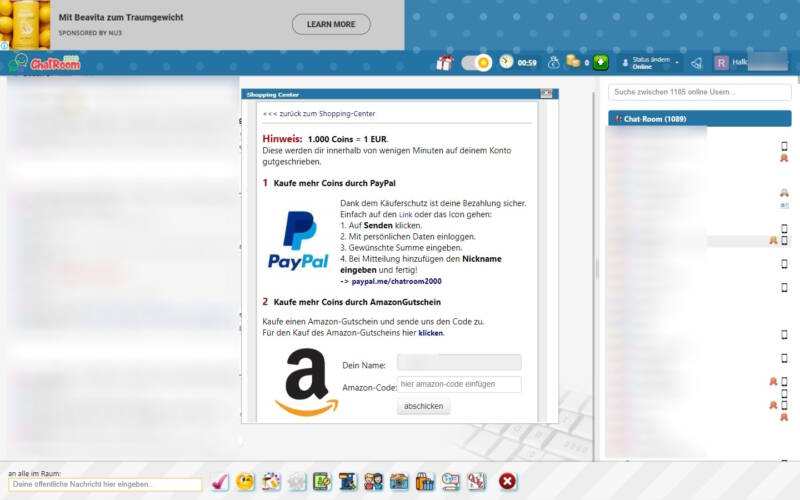800x500 pixels.
Task: Focus the online users search box
Action: pos(699,92)
